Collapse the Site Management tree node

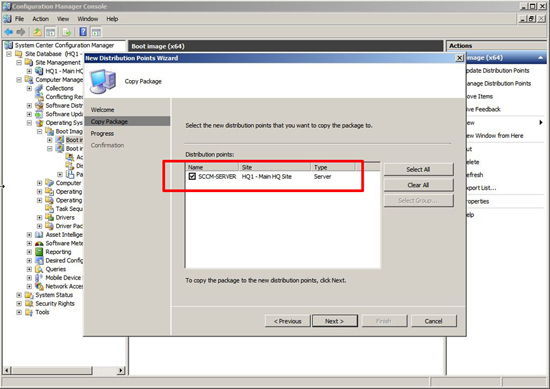click(x=19, y=62)
